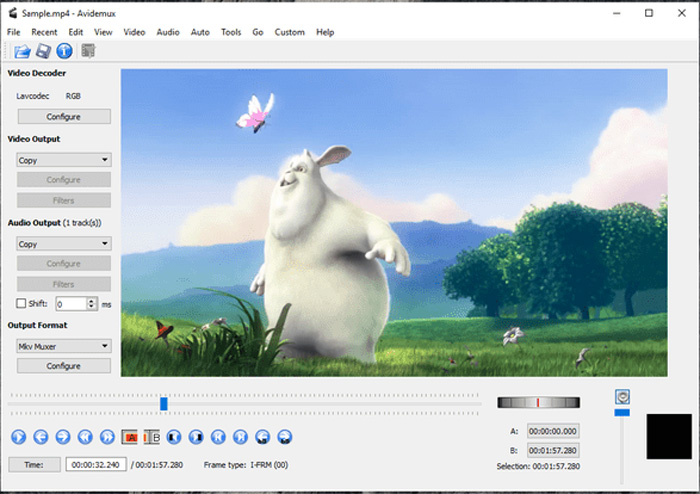Click Configure under Output Format

(x=64, y=366)
